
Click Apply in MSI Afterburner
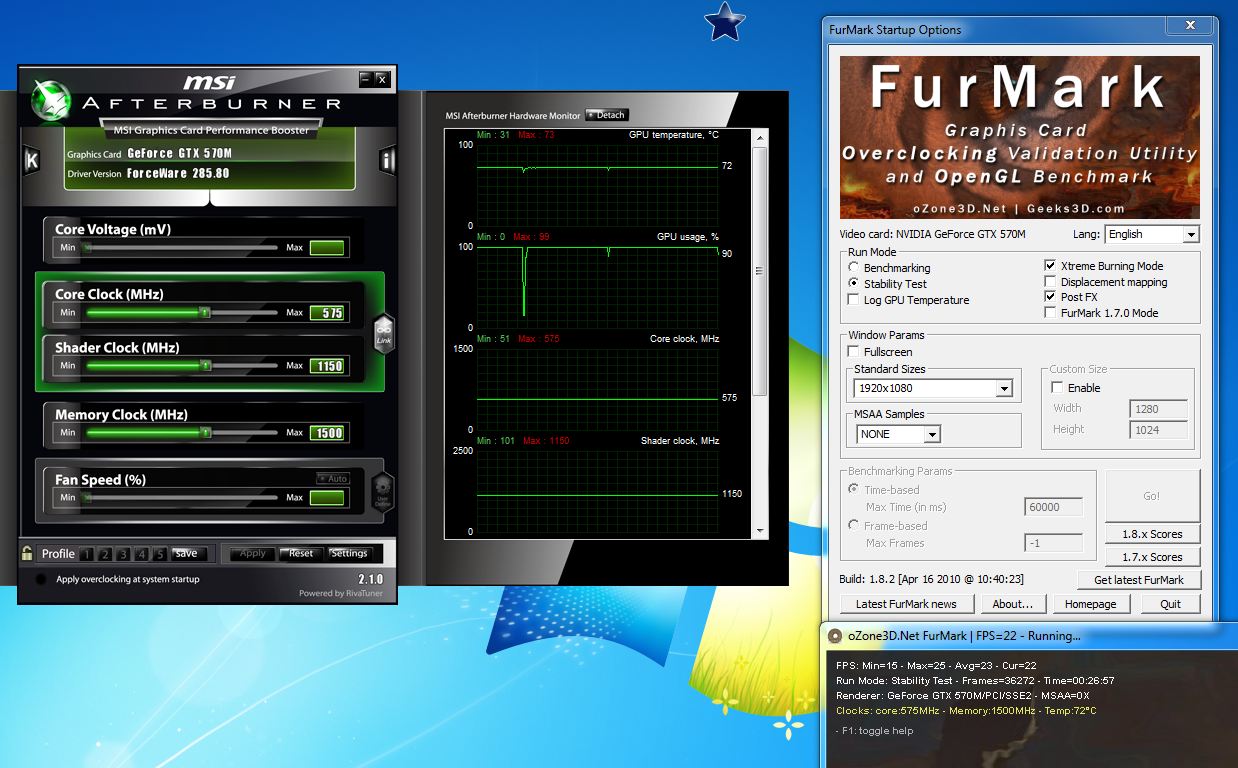(253, 554)
